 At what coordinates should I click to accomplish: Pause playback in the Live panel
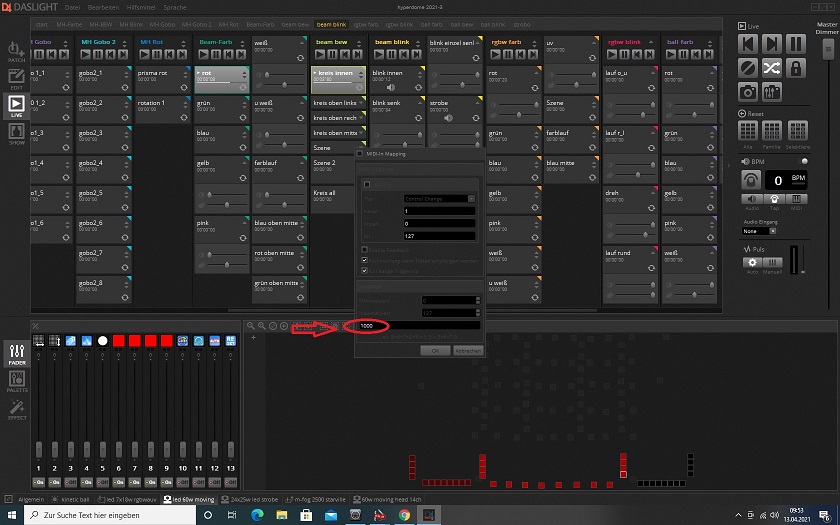tap(796, 44)
